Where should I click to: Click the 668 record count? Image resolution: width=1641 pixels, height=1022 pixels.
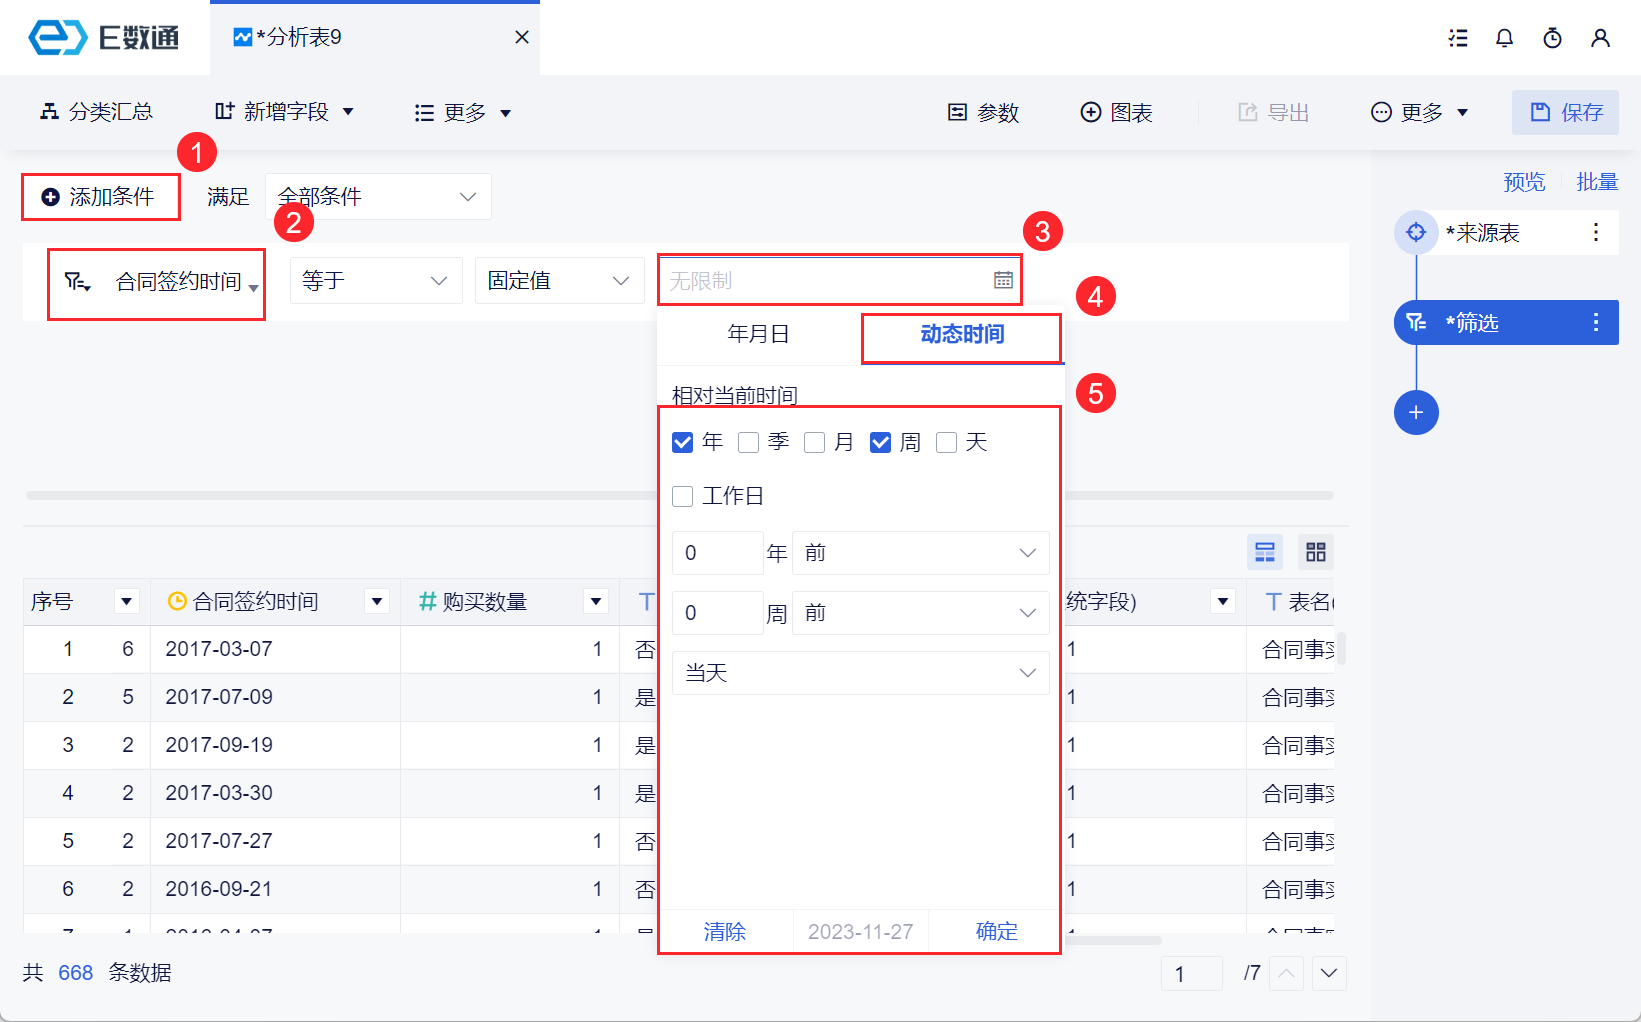pyautogui.click(x=76, y=973)
